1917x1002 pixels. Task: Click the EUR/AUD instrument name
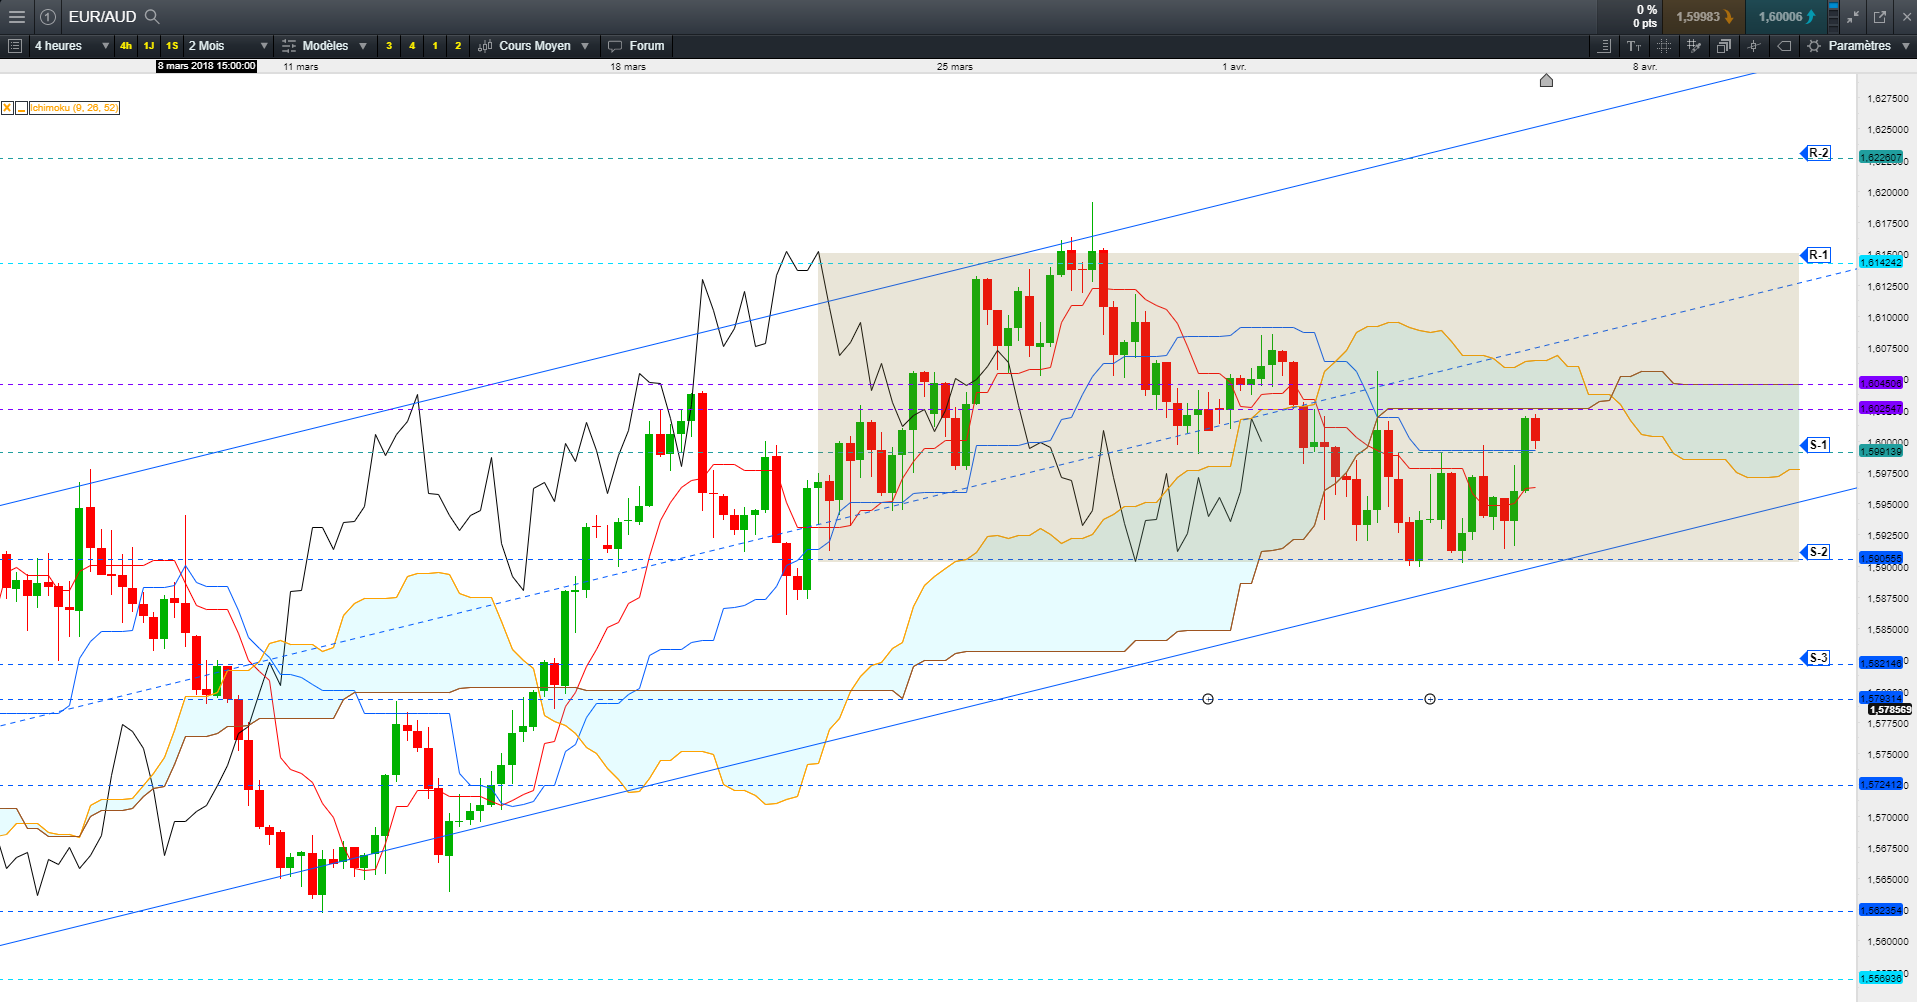(102, 17)
